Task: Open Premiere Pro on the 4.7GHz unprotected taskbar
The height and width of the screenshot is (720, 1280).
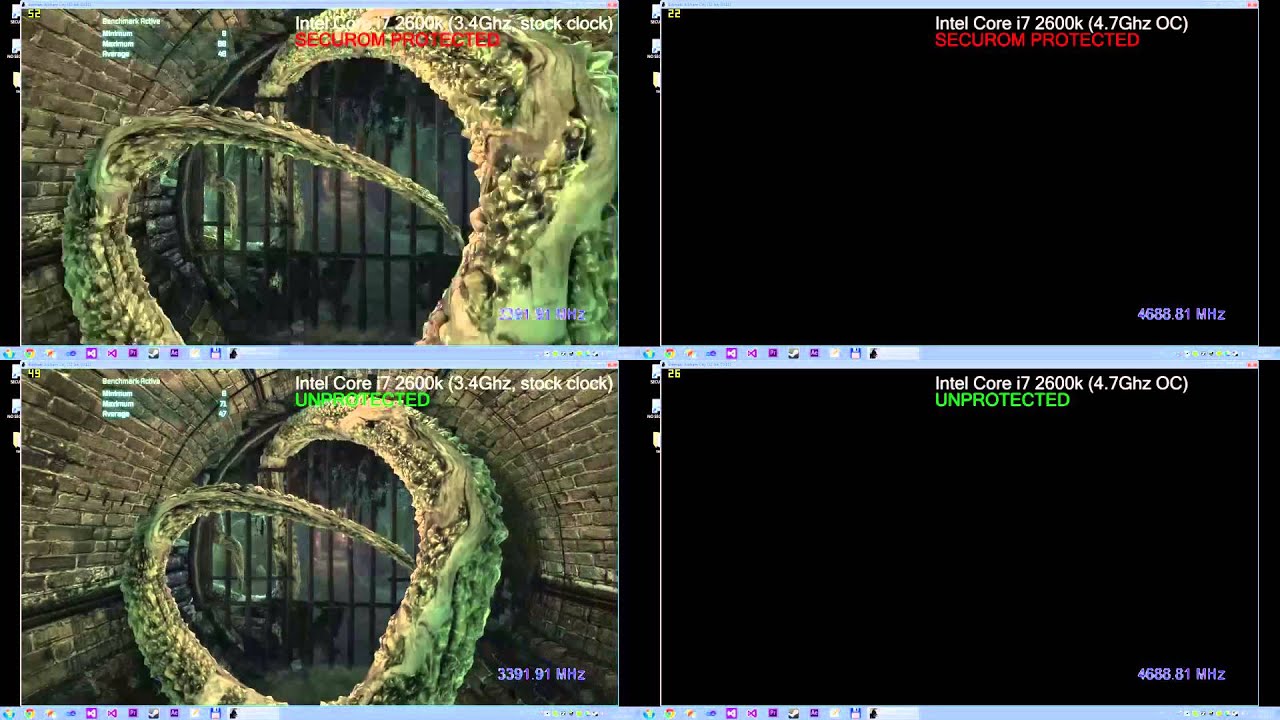Action: pos(773,714)
